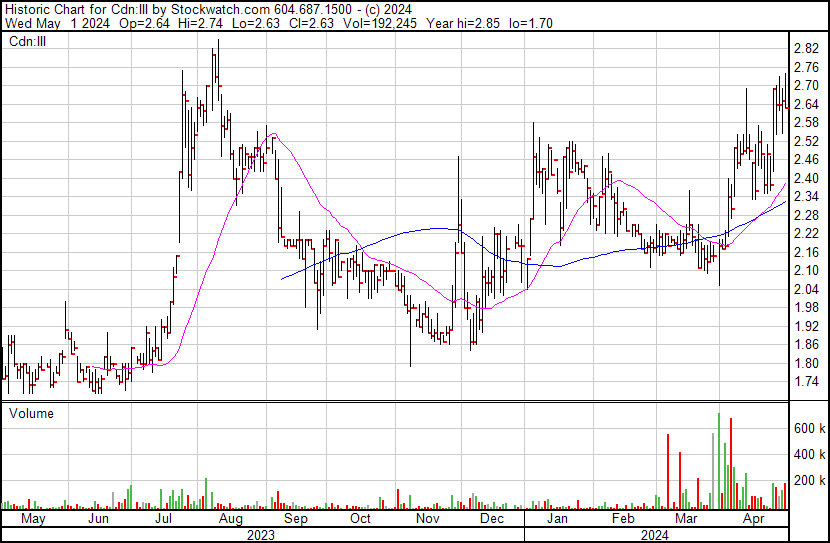Click the tall red volume bar in late February

click(x=668, y=471)
